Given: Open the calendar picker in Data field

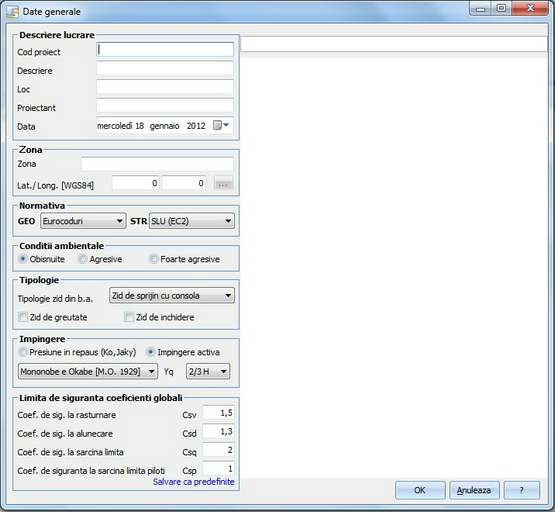Looking at the screenshot, I should [221, 125].
